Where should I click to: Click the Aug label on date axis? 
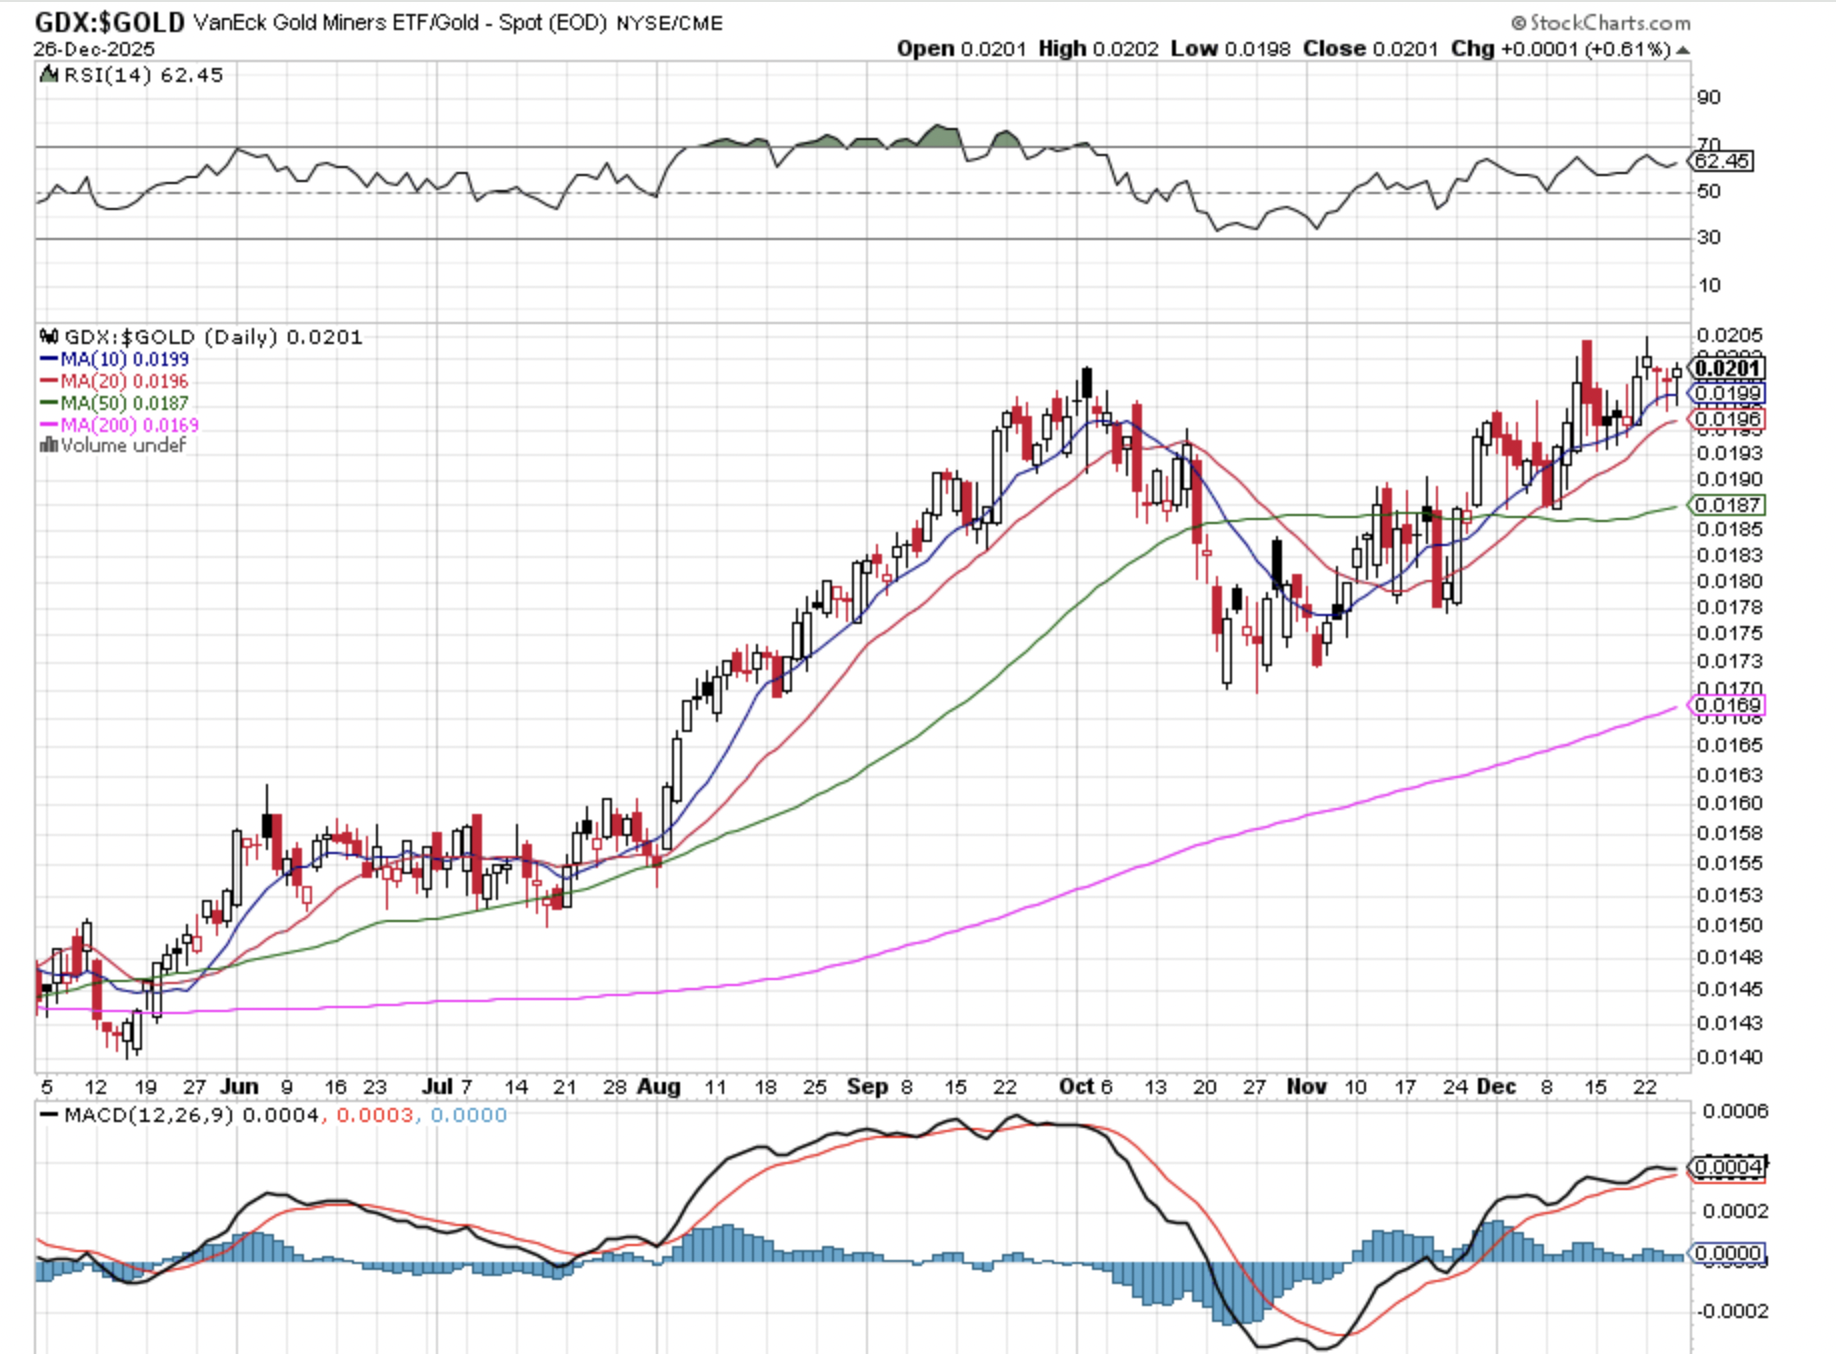click(659, 1087)
